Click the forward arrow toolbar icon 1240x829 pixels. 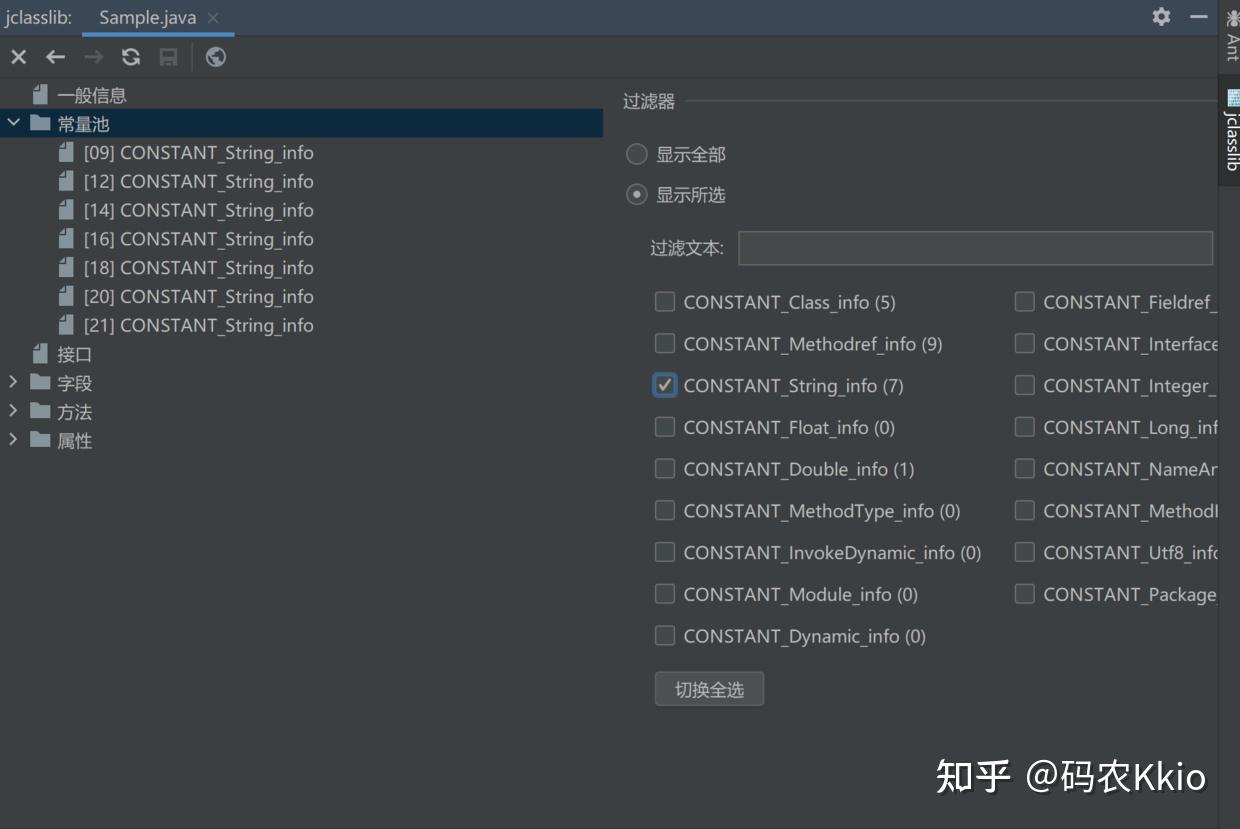tap(94, 57)
